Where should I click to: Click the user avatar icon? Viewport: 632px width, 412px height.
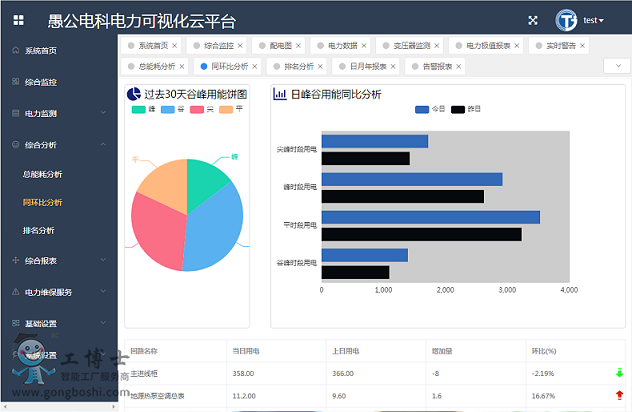[x=568, y=20]
